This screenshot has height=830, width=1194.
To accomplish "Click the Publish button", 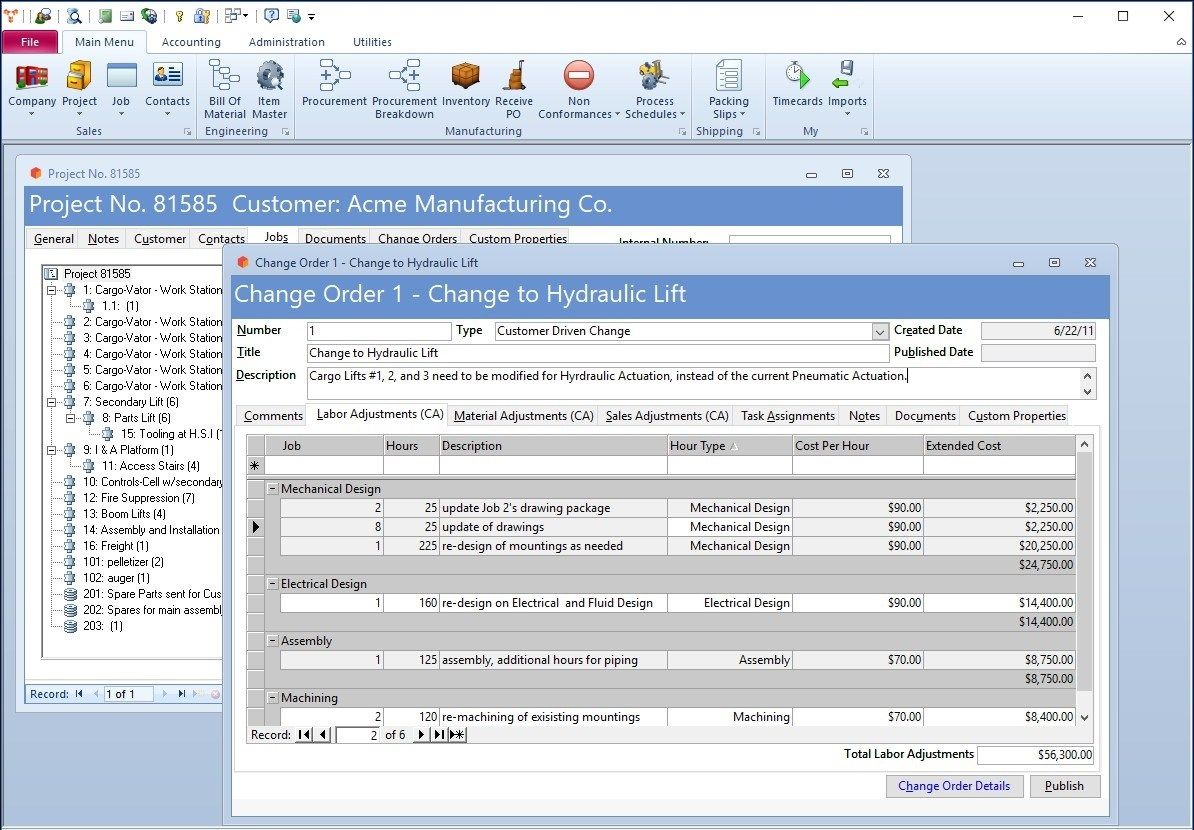I will 1065,786.
